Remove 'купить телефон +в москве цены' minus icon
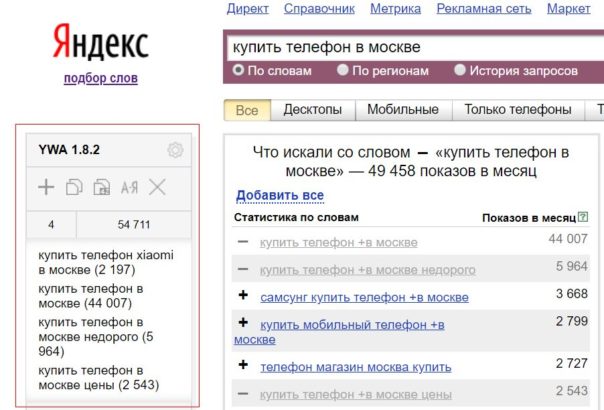The width and height of the screenshot is (604, 410). 243,393
